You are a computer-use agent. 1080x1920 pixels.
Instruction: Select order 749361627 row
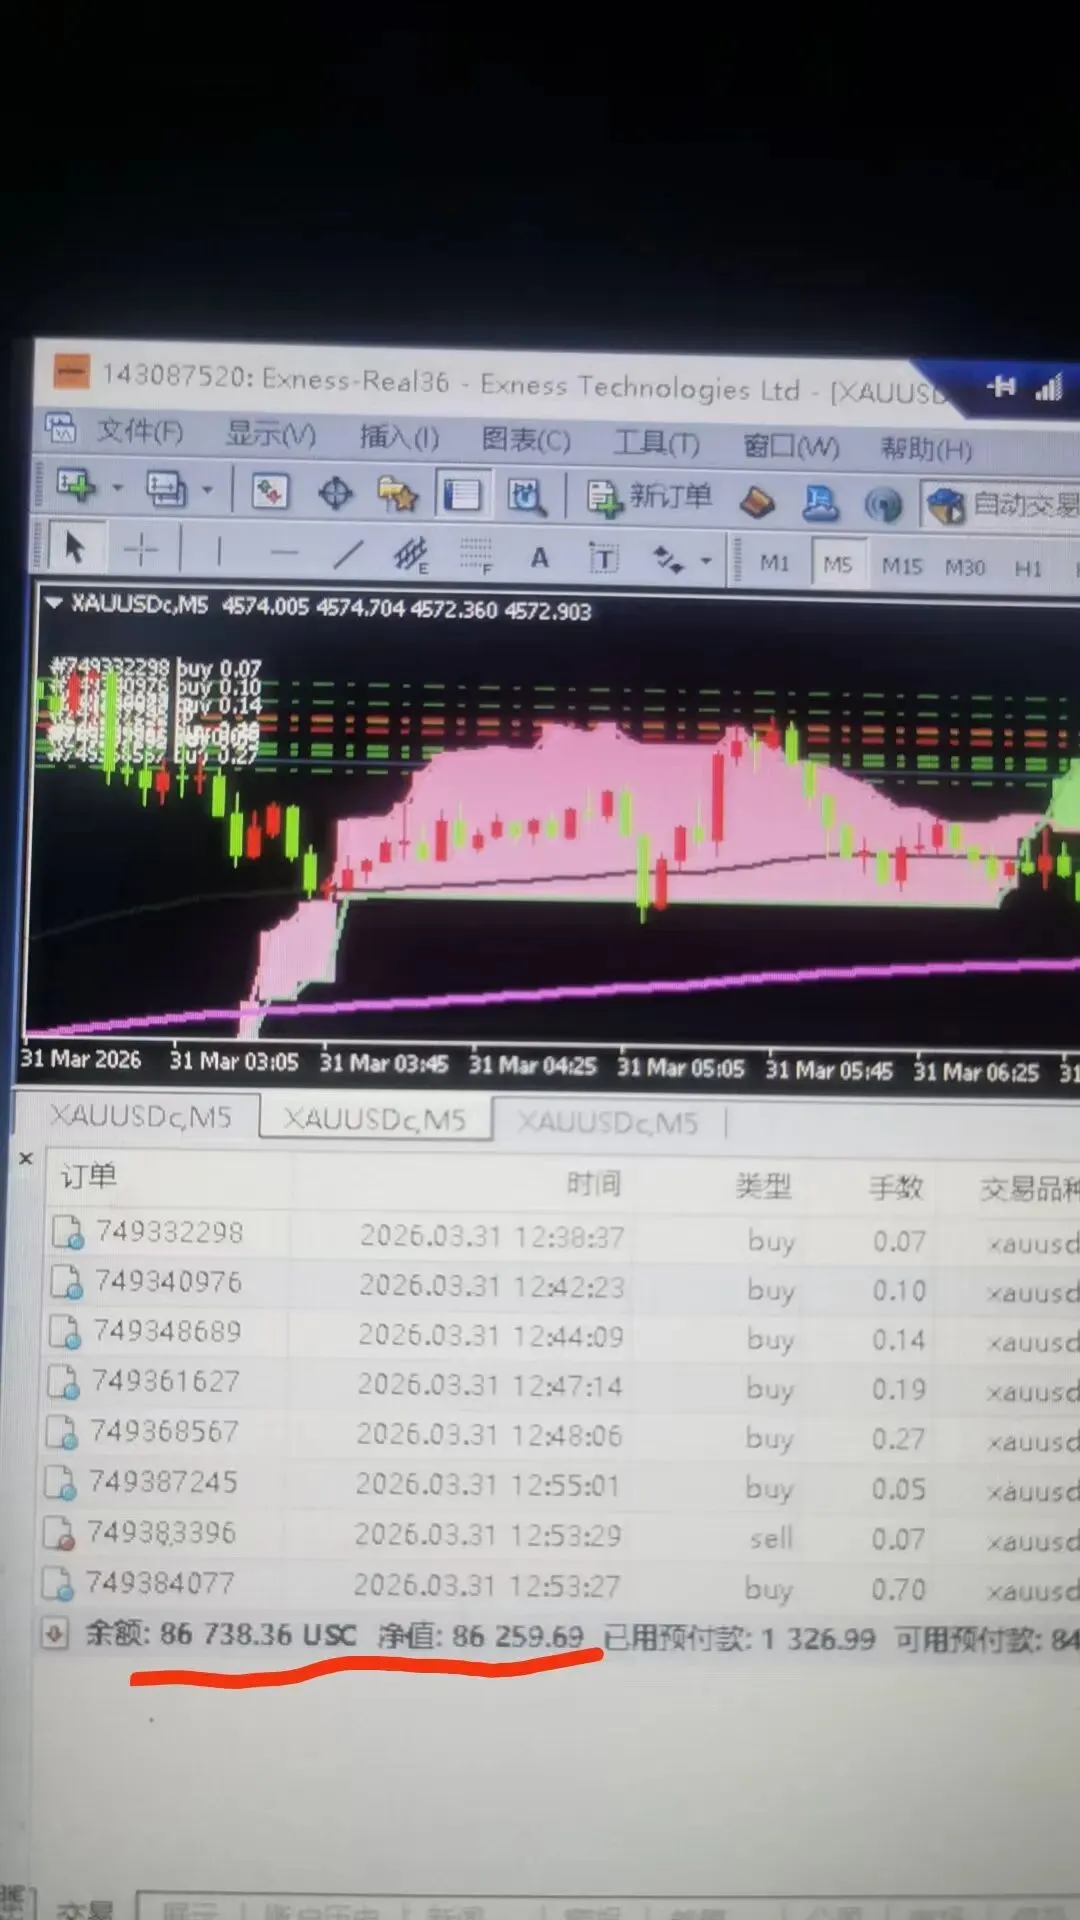click(x=564, y=1386)
